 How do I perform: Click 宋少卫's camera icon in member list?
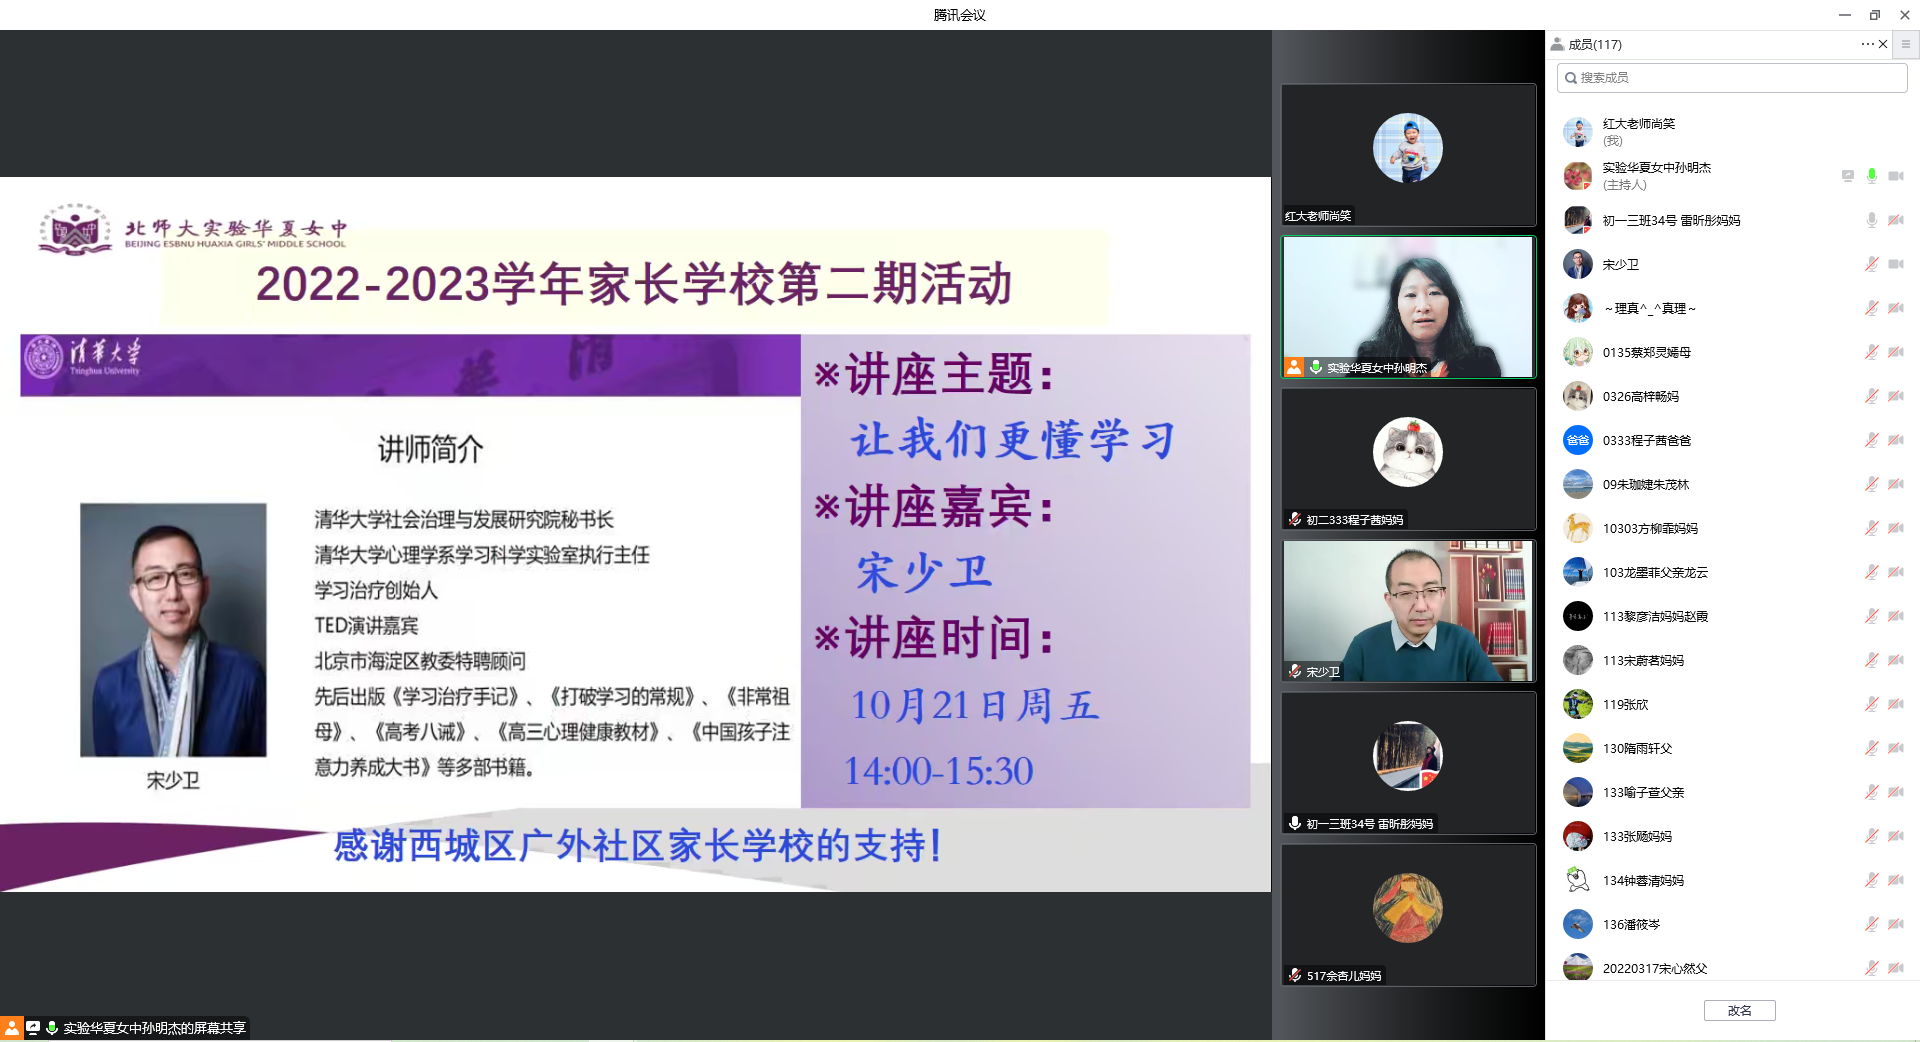[x=1896, y=264]
